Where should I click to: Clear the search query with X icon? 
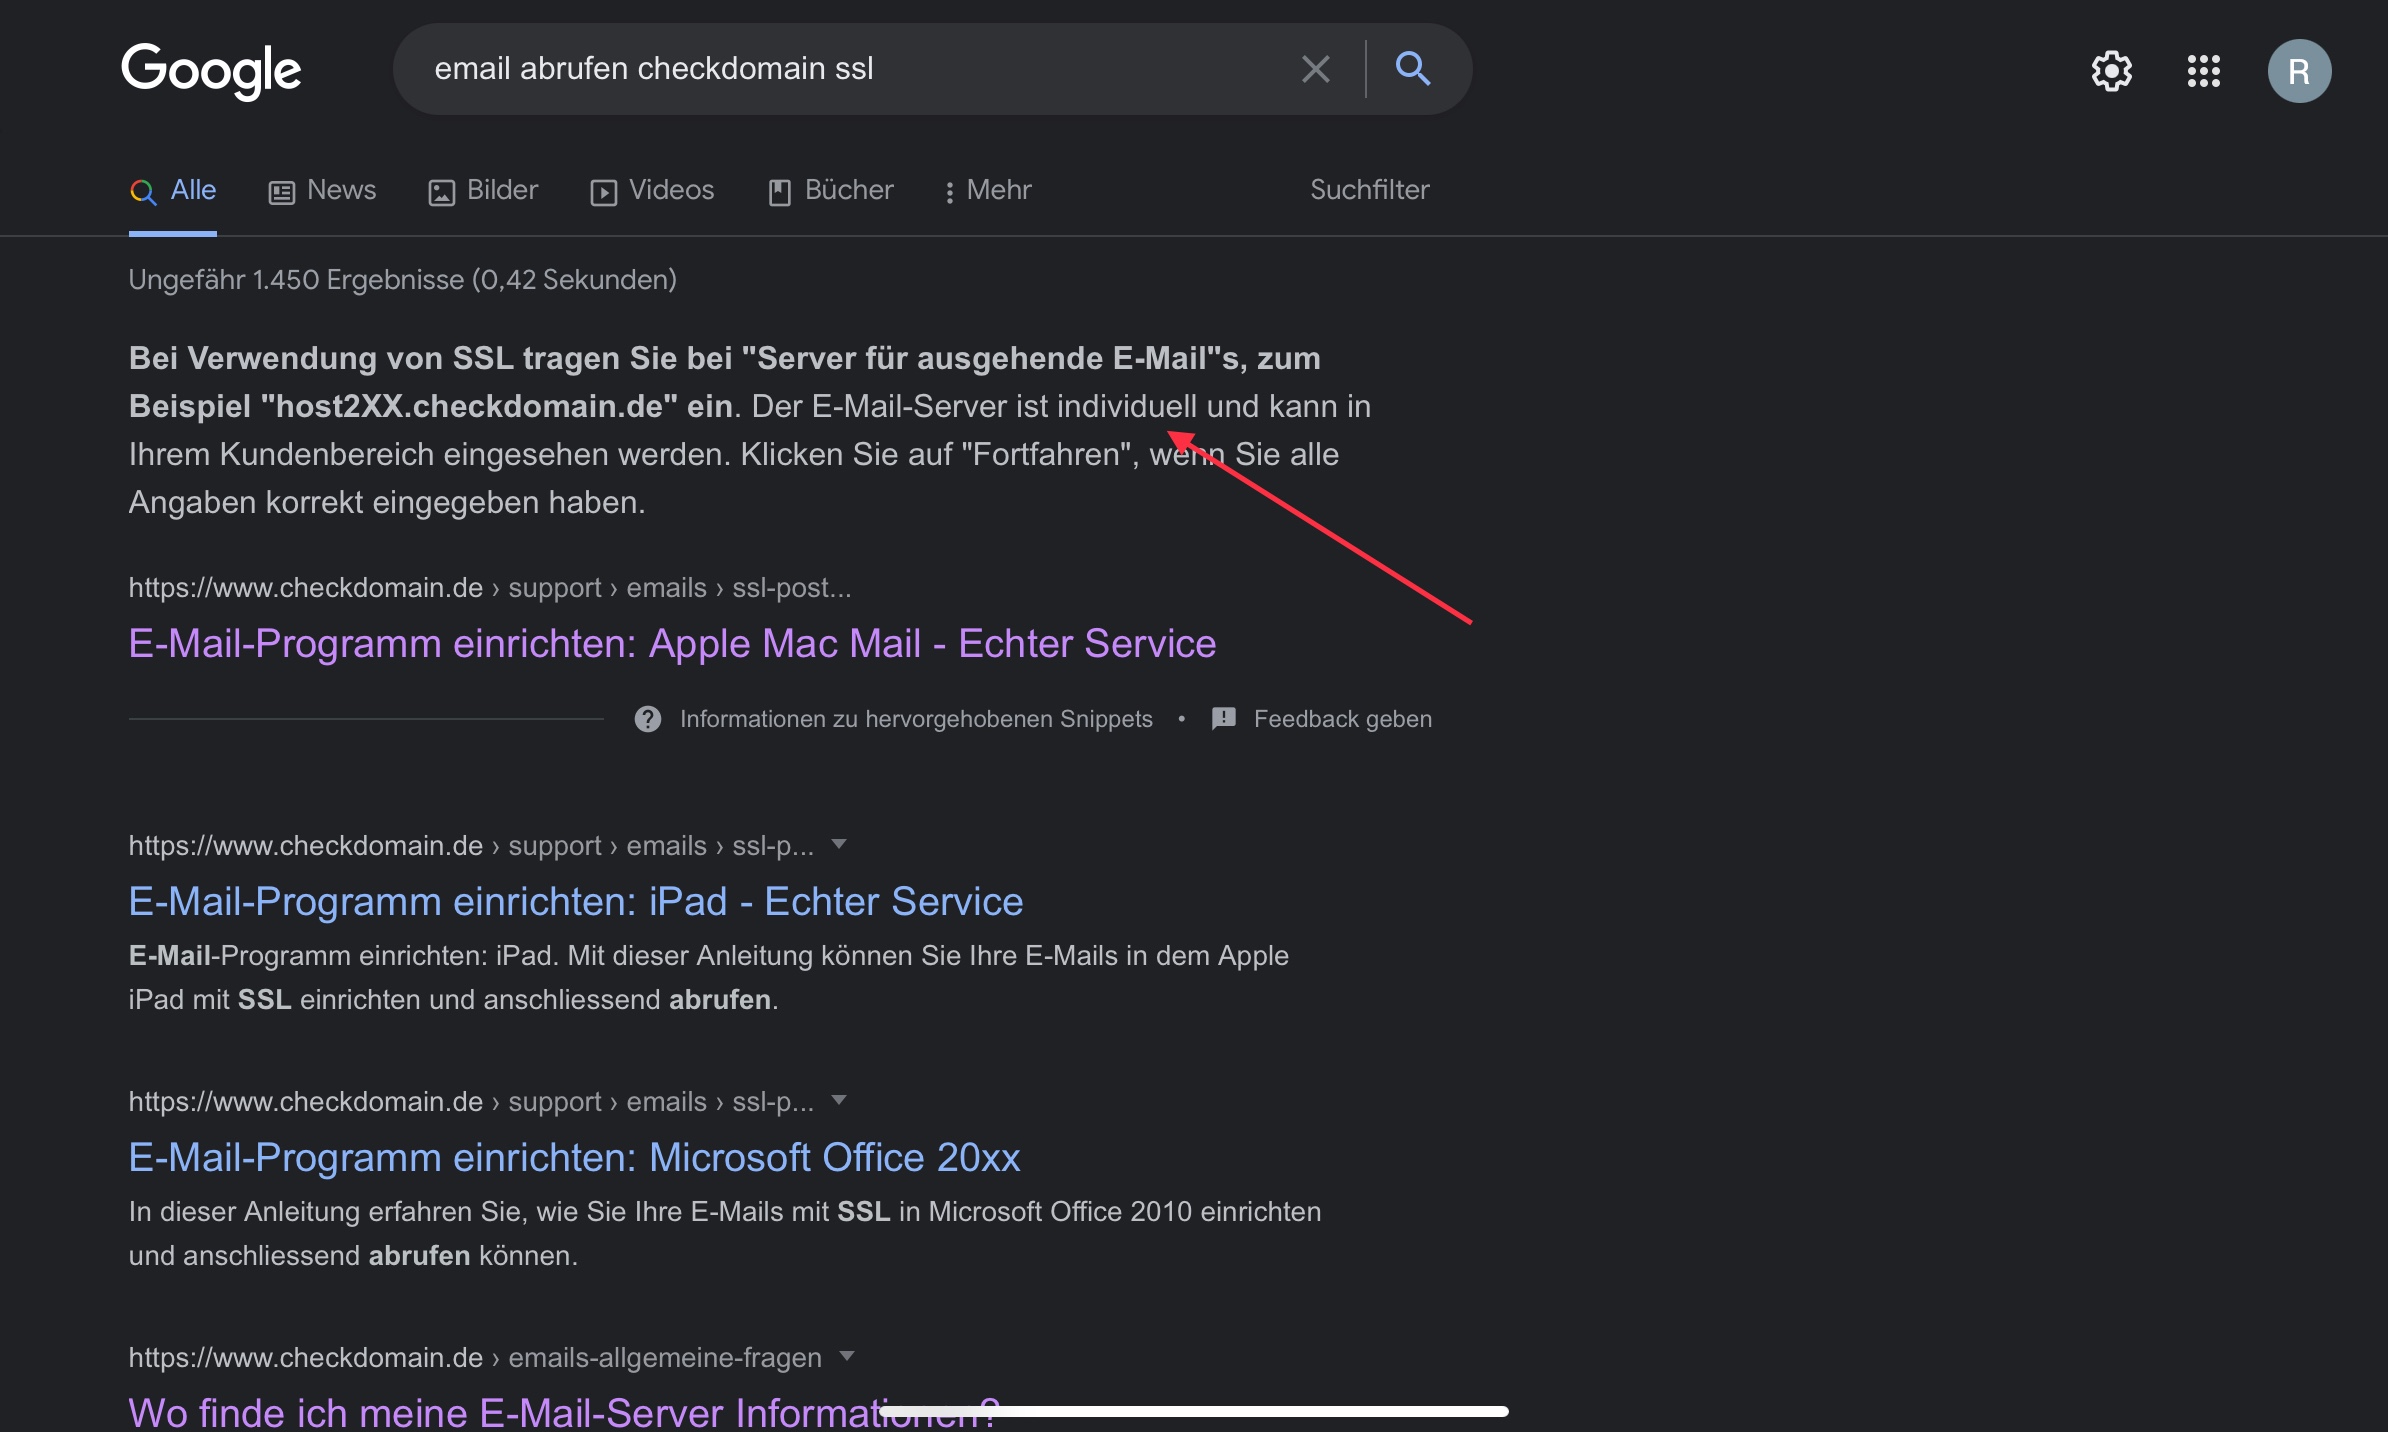coord(1315,69)
